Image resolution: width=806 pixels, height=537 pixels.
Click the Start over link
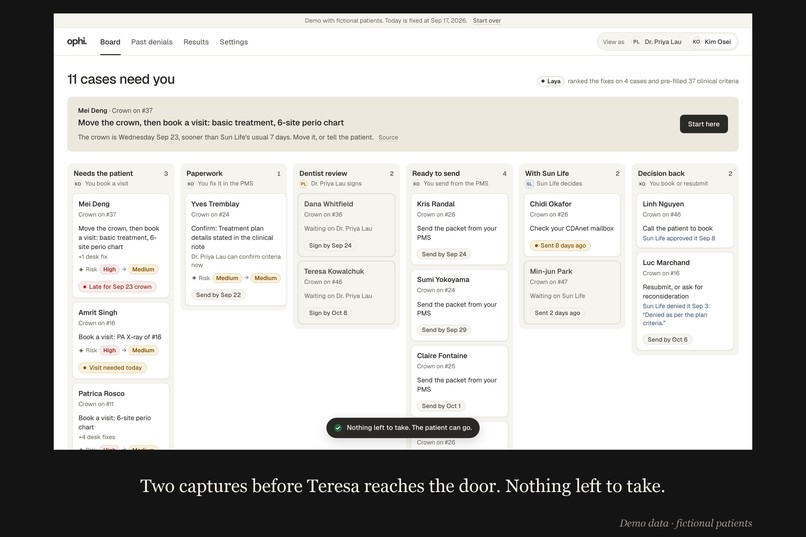(x=487, y=21)
